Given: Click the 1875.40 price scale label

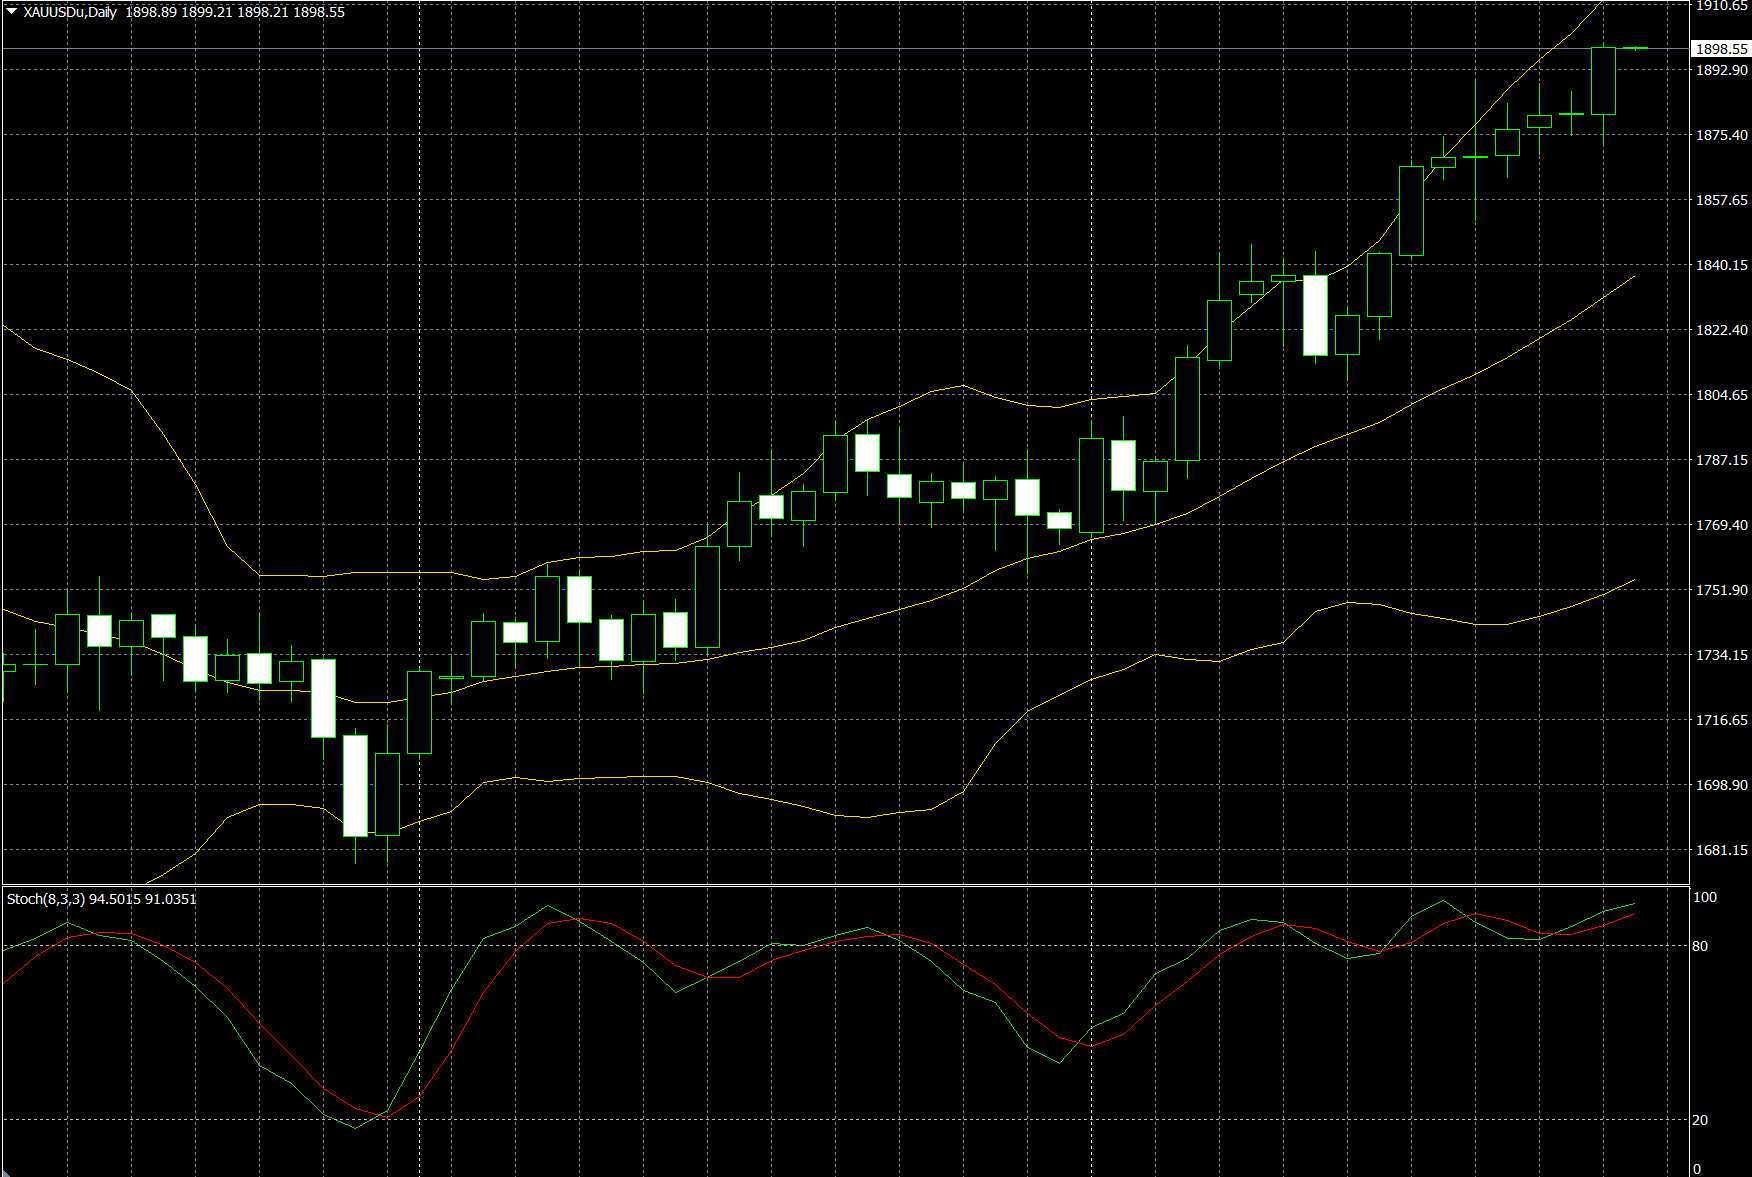Looking at the screenshot, I should (x=1722, y=135).
